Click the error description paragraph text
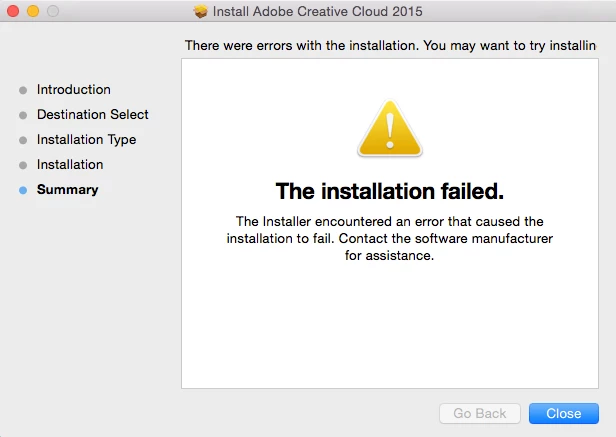This screenshot has width=616, height=437. pos(390,239)
